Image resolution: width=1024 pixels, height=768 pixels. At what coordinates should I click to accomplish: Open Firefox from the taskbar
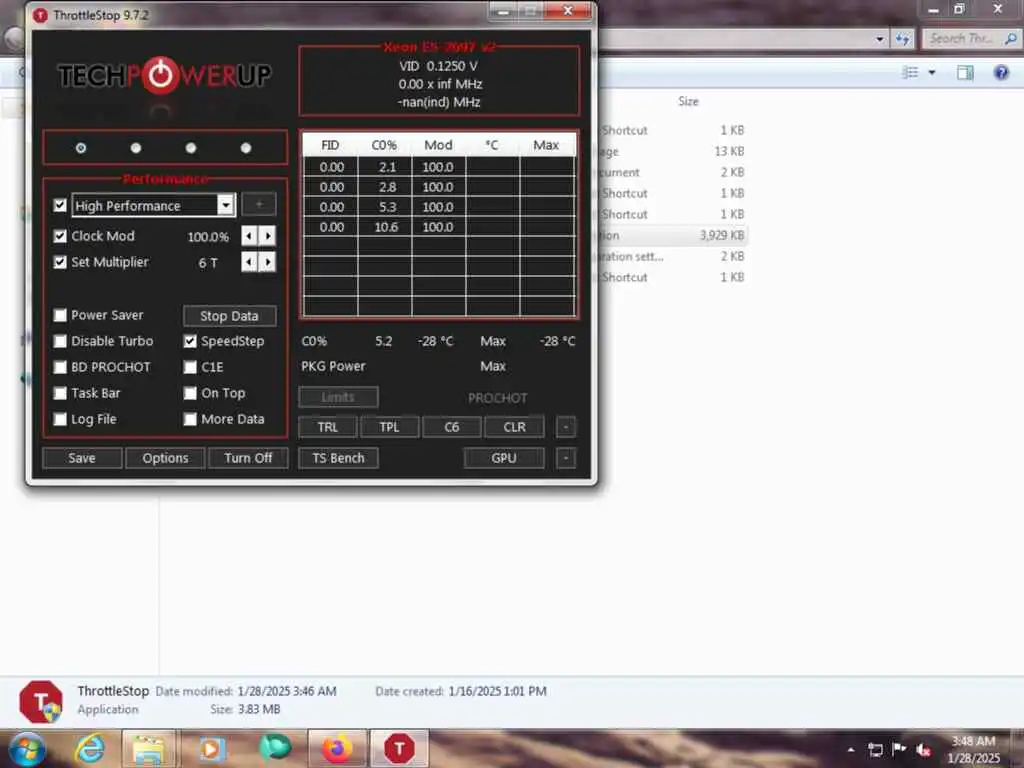pos(337,749)
